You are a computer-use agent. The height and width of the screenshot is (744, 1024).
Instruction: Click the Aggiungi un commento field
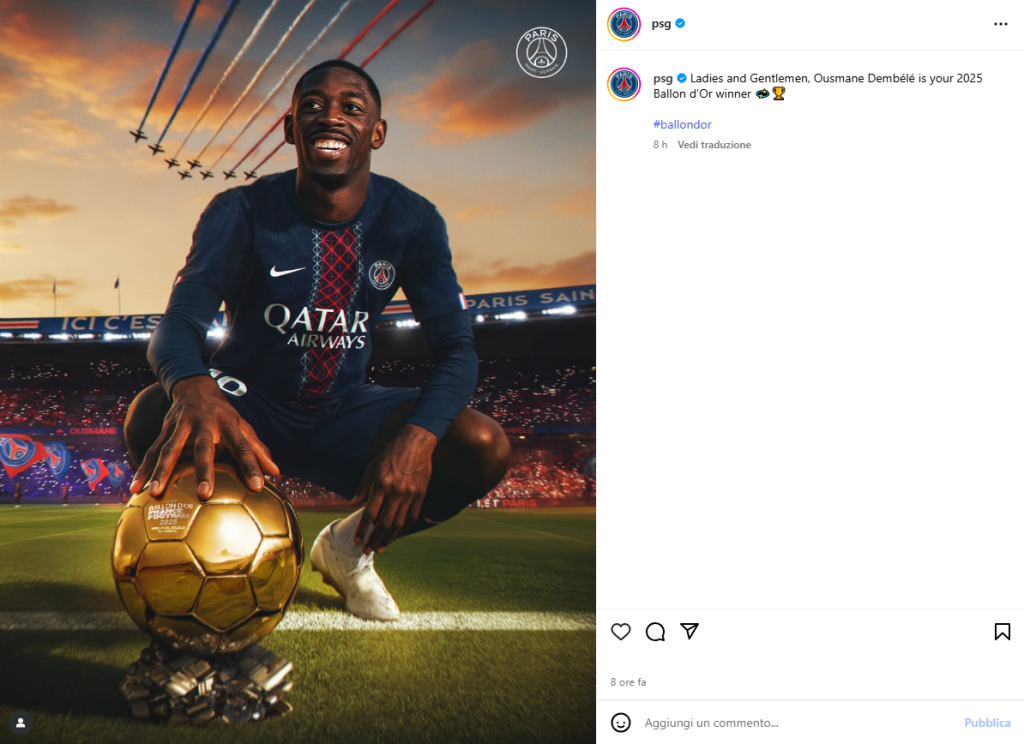pyautogui.click(x=797, y=723)
